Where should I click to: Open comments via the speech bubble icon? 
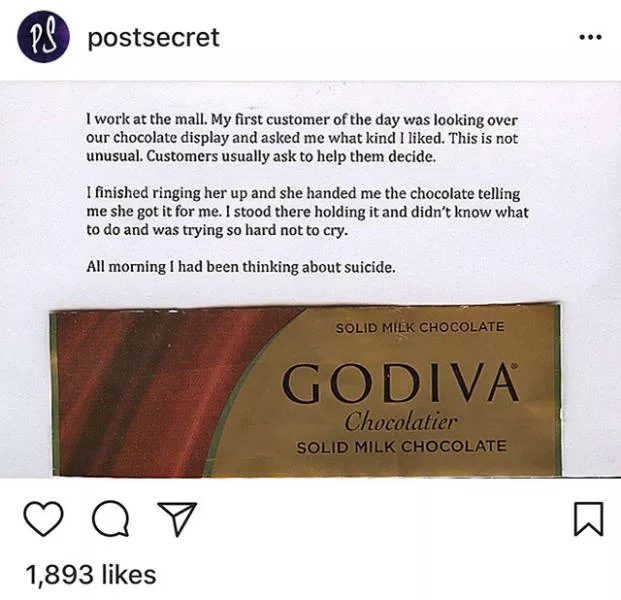pyautogui.click(x=108, y=519)
